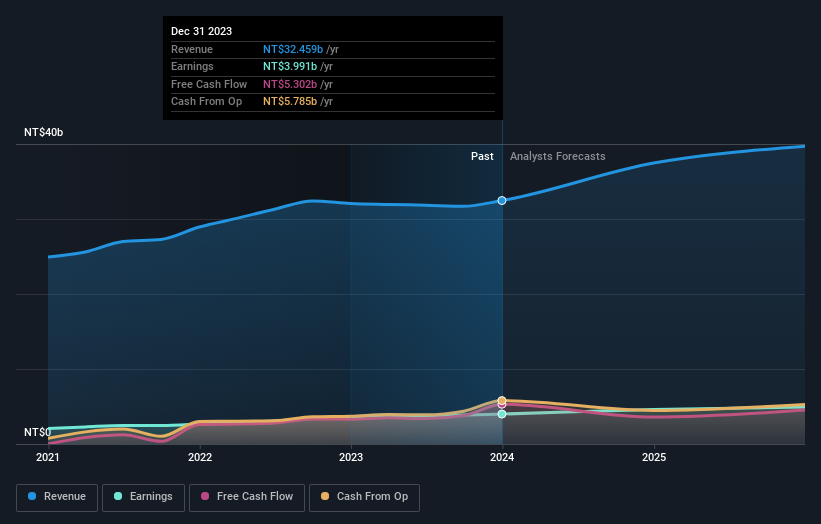Screen dimensions: 821x524
Task: Select the 2022 x-axis label
Action: [x=200, y=457]
